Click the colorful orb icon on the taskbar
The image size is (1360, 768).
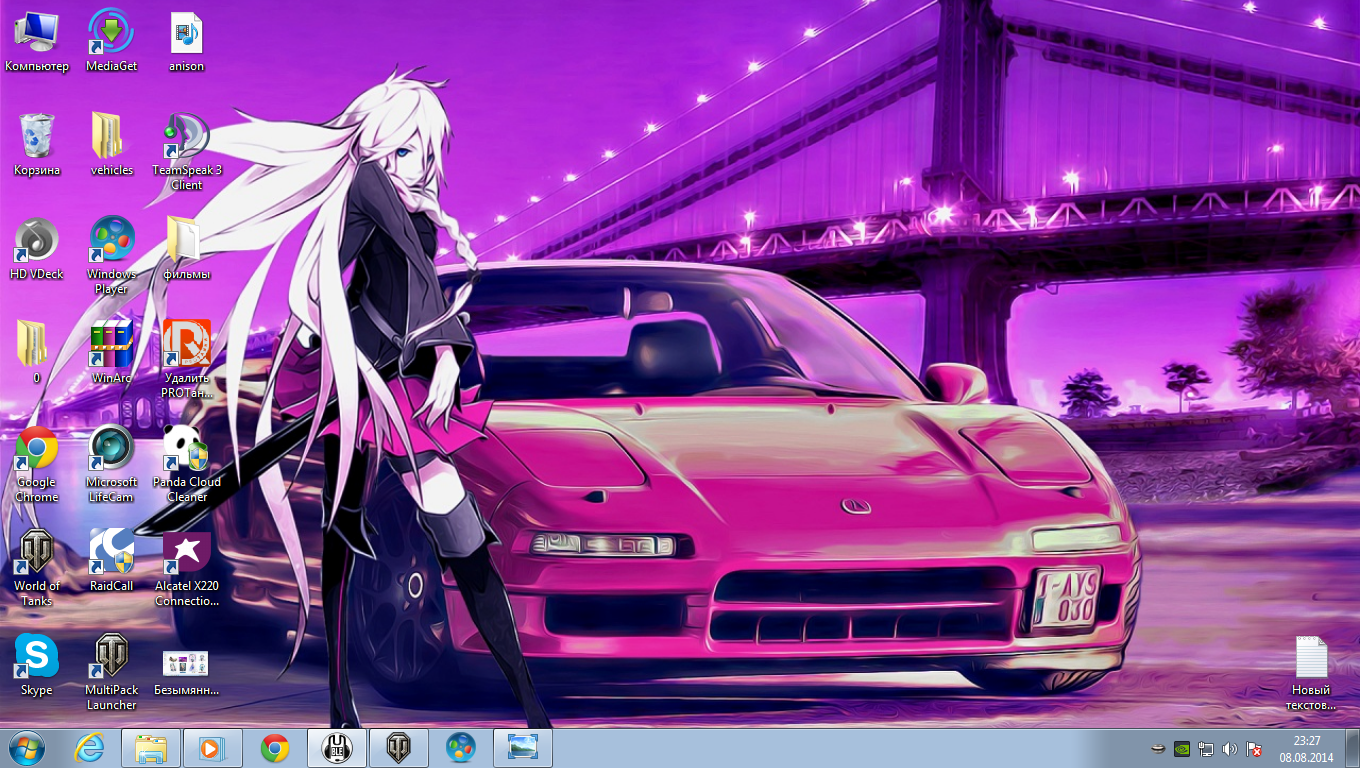(x=461, y=748)
